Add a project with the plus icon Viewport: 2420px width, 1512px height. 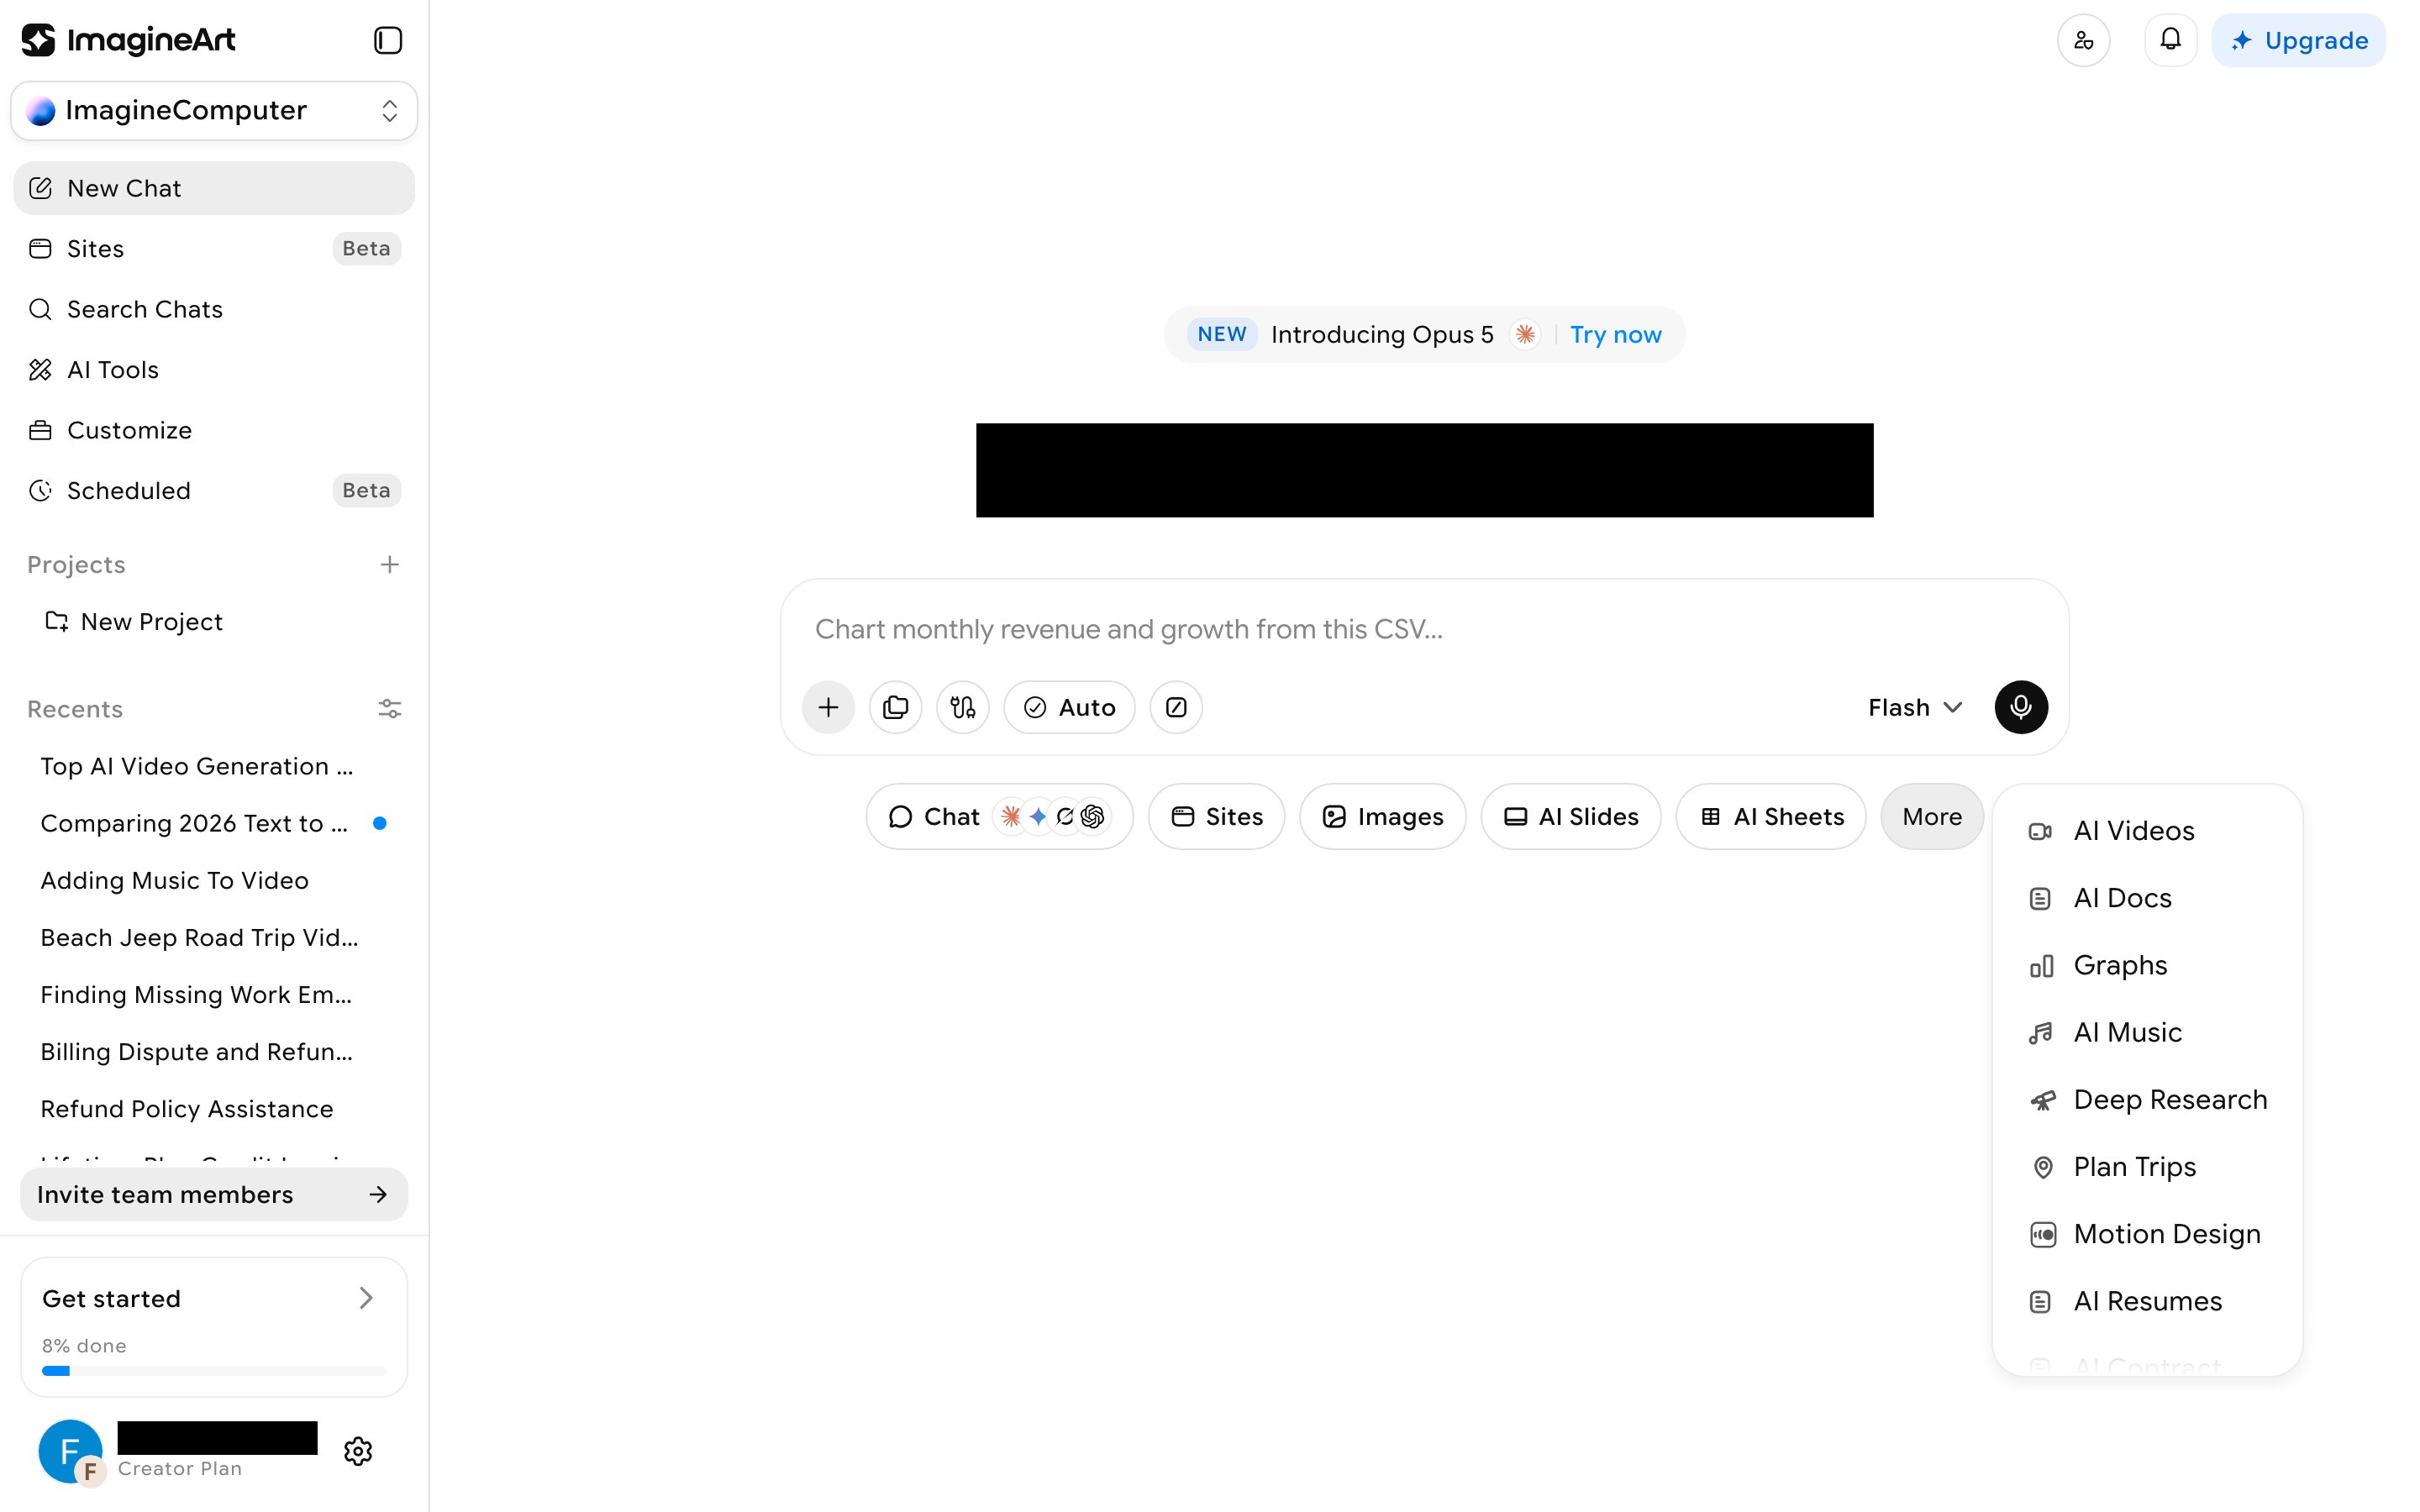tap(390, 565)
